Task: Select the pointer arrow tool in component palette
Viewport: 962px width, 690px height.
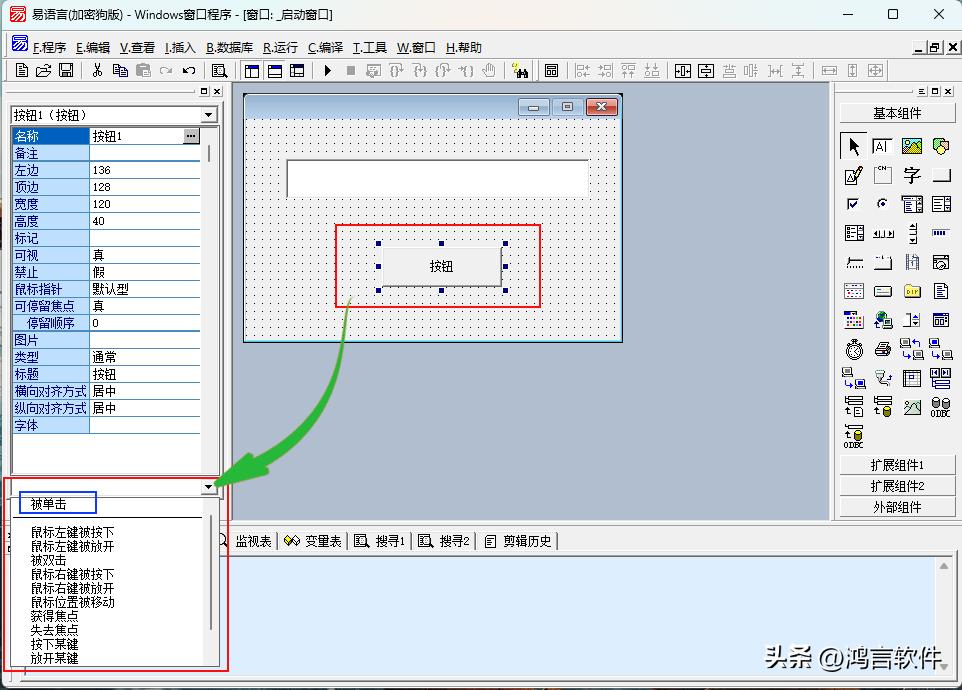Action: pyautogui.click(x=853, y=147)
